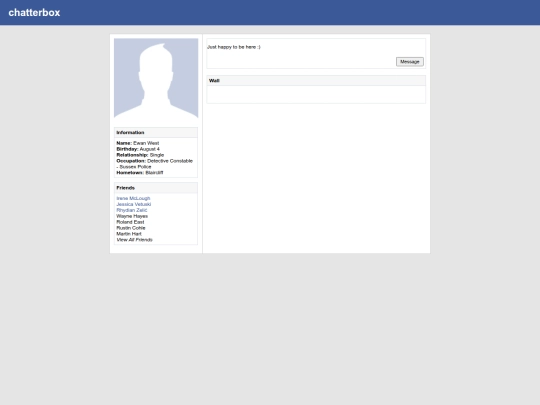The height and width of the screenshot is (405, 540).
Task: Click the status text 'Just happy to be here'
Action: tap(234, 47)
